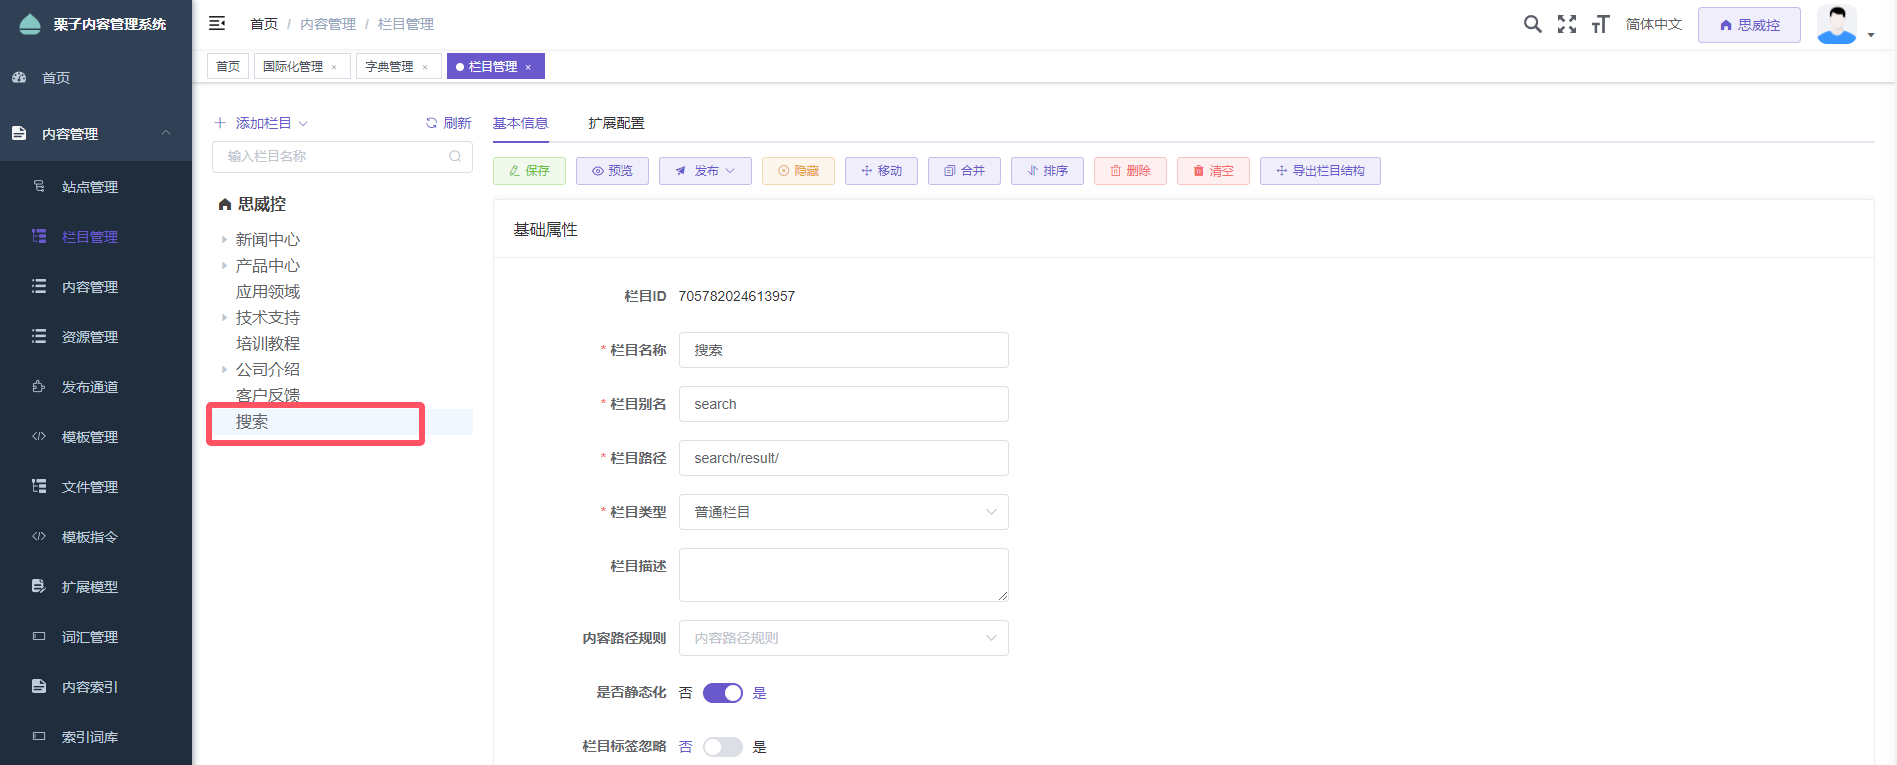Close the 字典管理 tab
Screen dimensions: 1897x765
pos(425,67)
